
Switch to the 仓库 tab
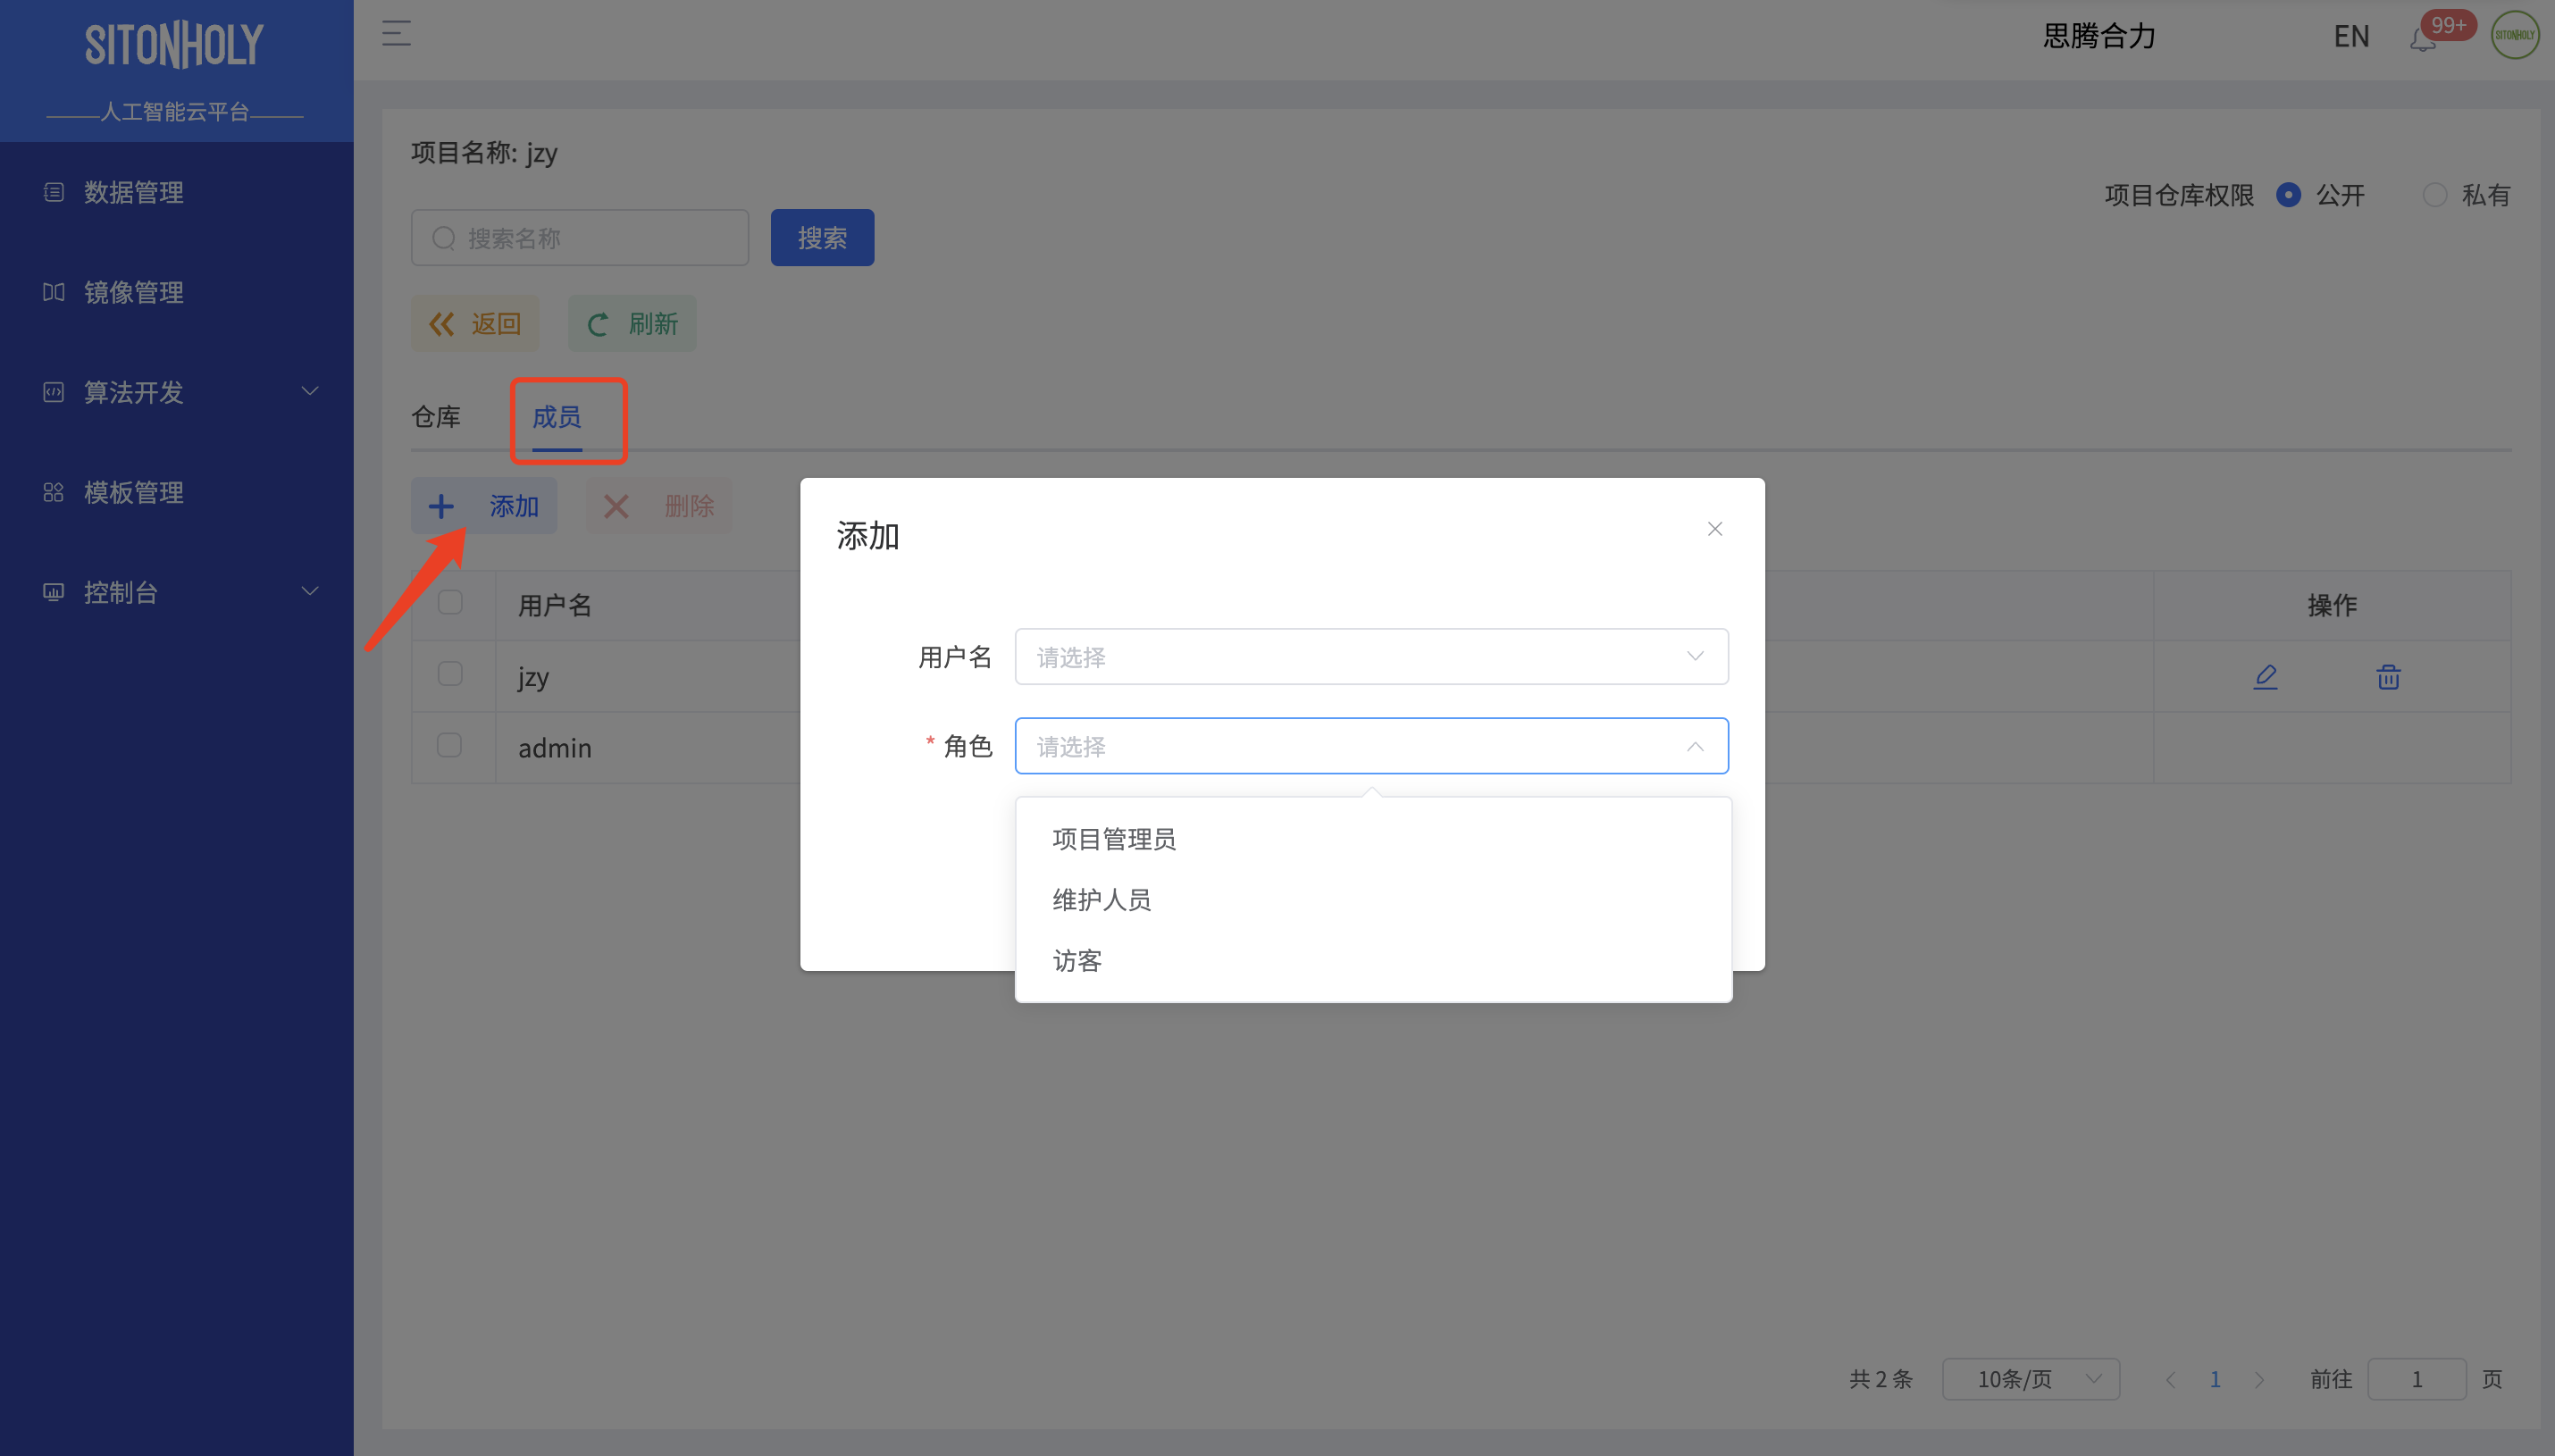tap(436, 417)
